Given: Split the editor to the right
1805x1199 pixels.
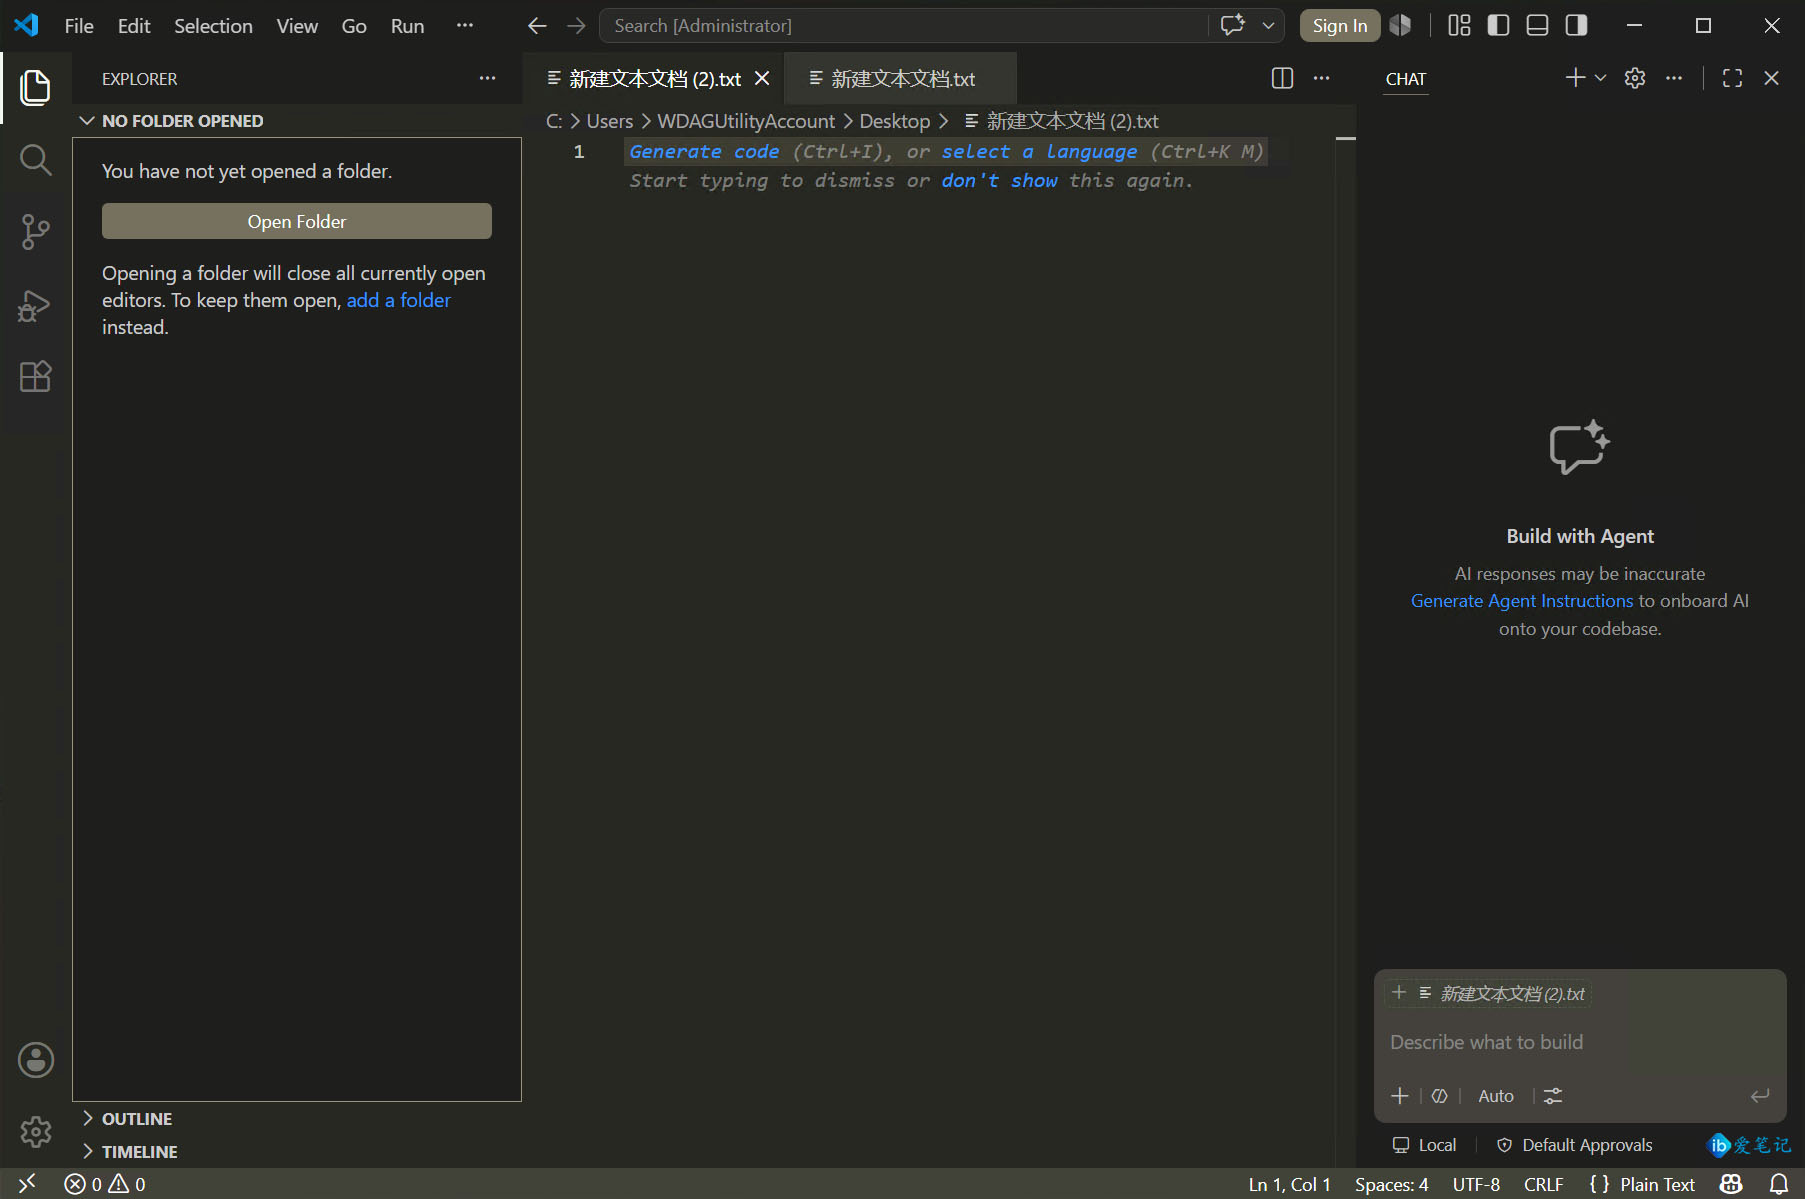Looking at the screenshot, I should point(1282,78).
